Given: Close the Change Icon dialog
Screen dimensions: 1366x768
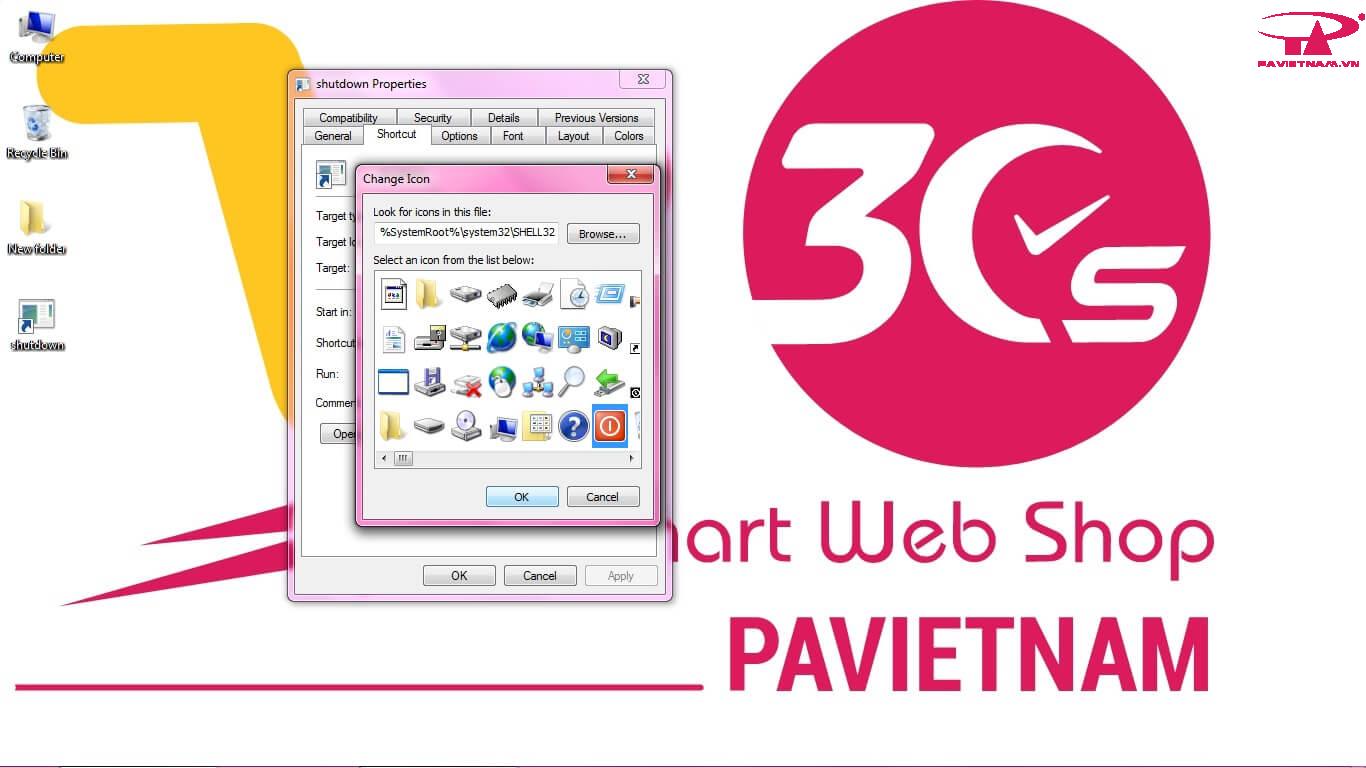Looking at the screenshot, I should [x=631, y=175].
